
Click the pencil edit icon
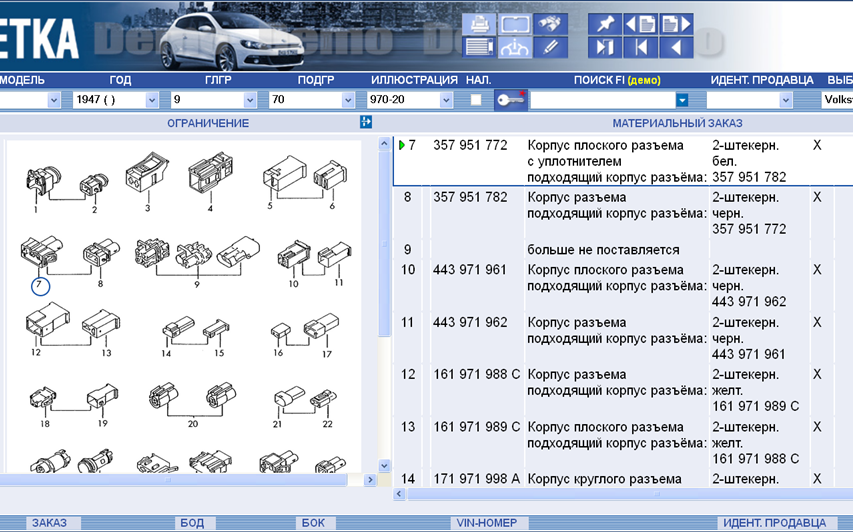(550, 47)
